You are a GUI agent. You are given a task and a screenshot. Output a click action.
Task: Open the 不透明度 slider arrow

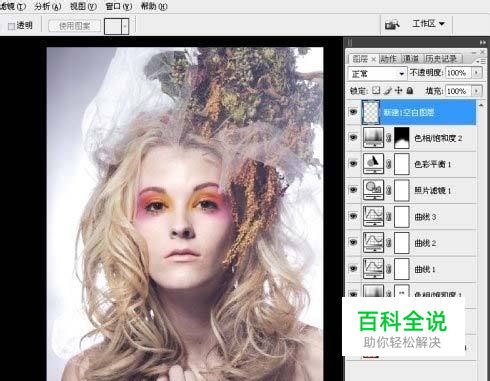(x=476, y=73)
